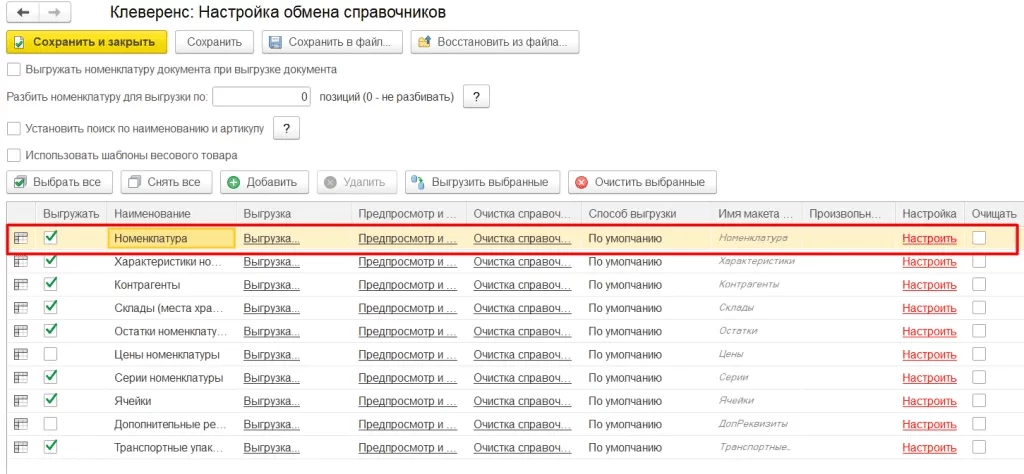Click the position count input field
1024x474 pixels.
[x=262, y=97]
